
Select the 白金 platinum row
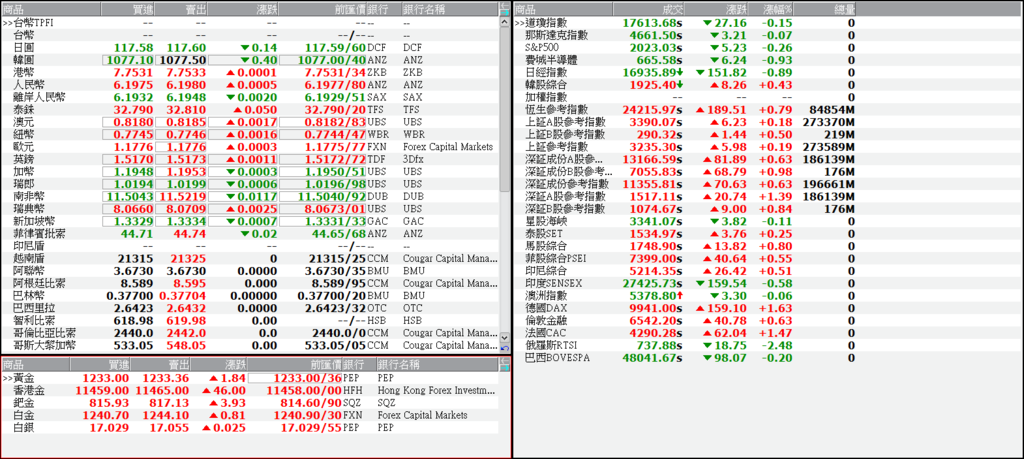pyautogui.click(x=250, y=415)
